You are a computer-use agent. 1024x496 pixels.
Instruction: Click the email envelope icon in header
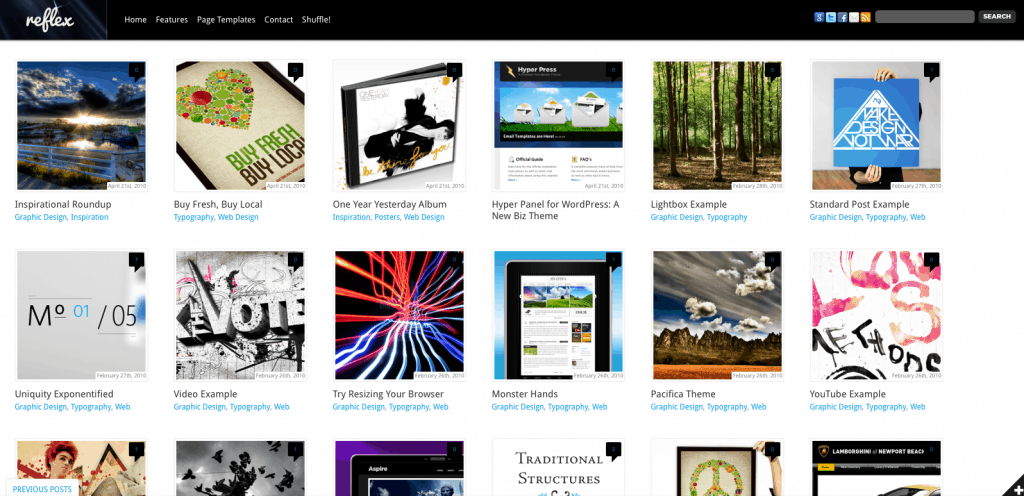click(854, 18)
